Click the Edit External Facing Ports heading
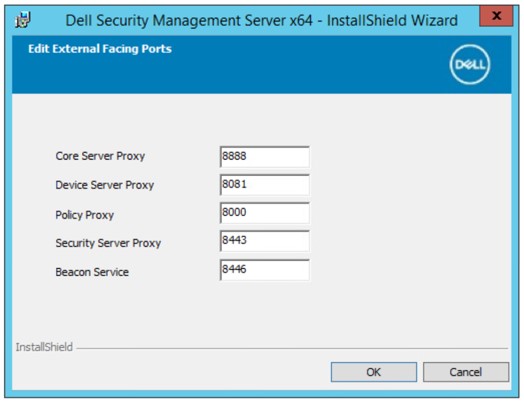Viewport: 524px width, 403px height. 100,49
